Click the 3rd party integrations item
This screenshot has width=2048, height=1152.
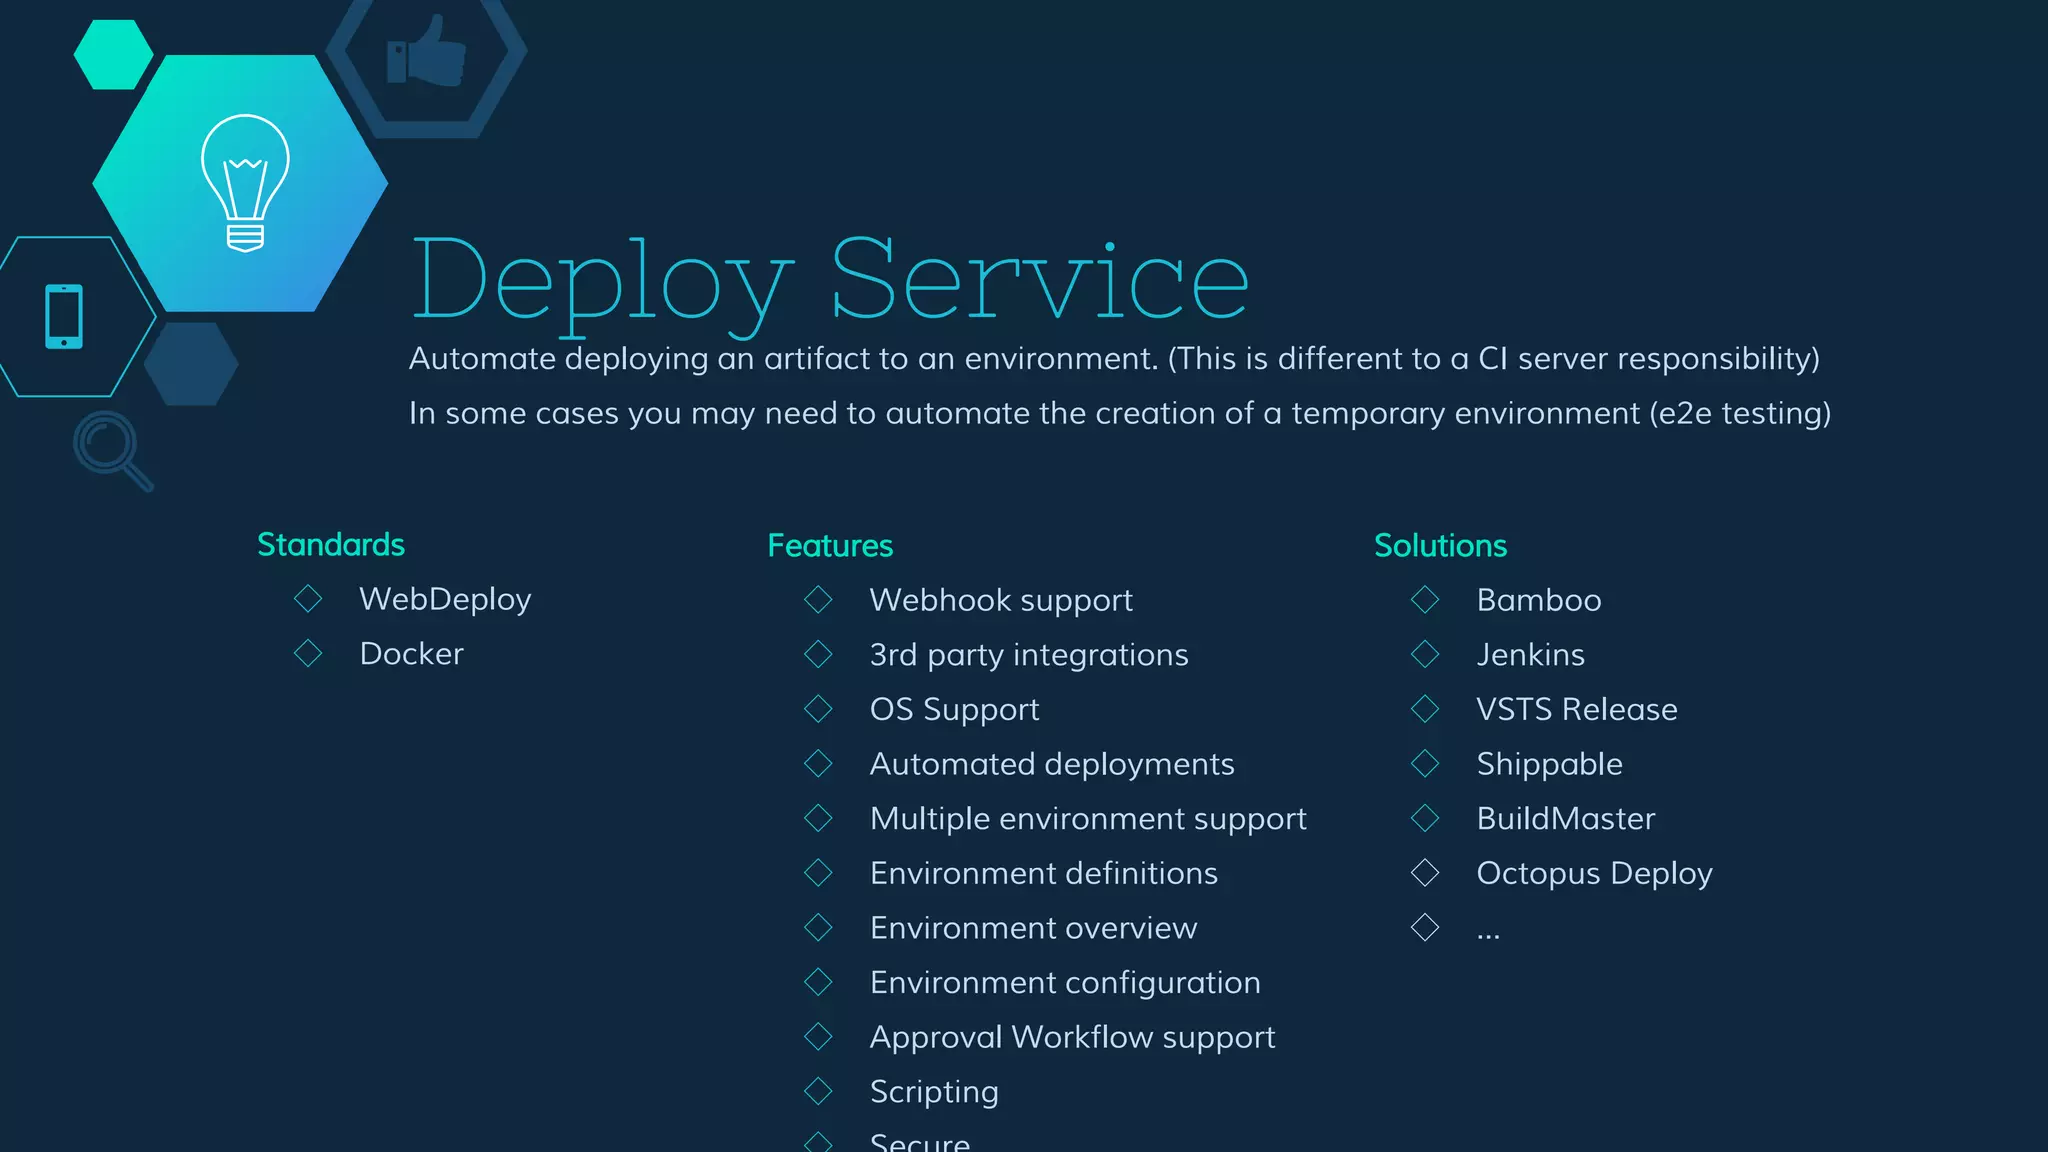(1029, 655)
